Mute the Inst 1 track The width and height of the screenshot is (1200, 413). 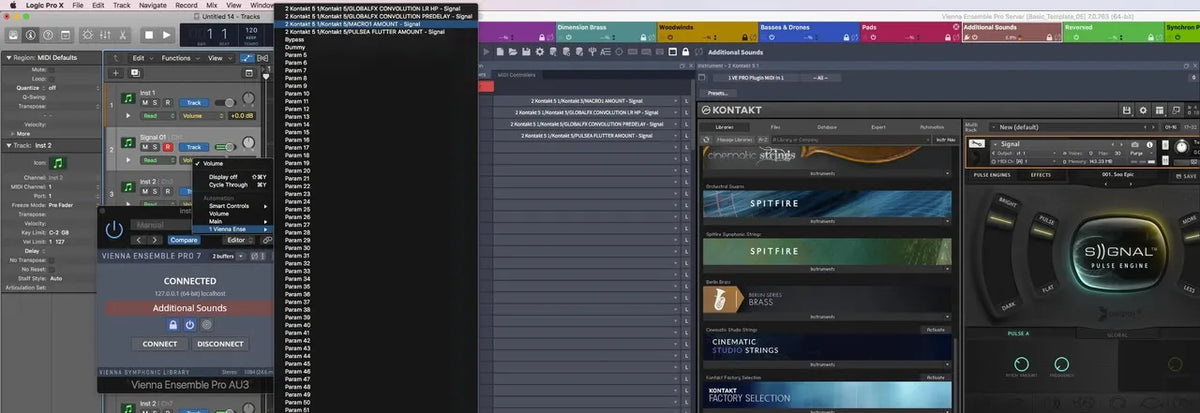[x=145, y=103]
